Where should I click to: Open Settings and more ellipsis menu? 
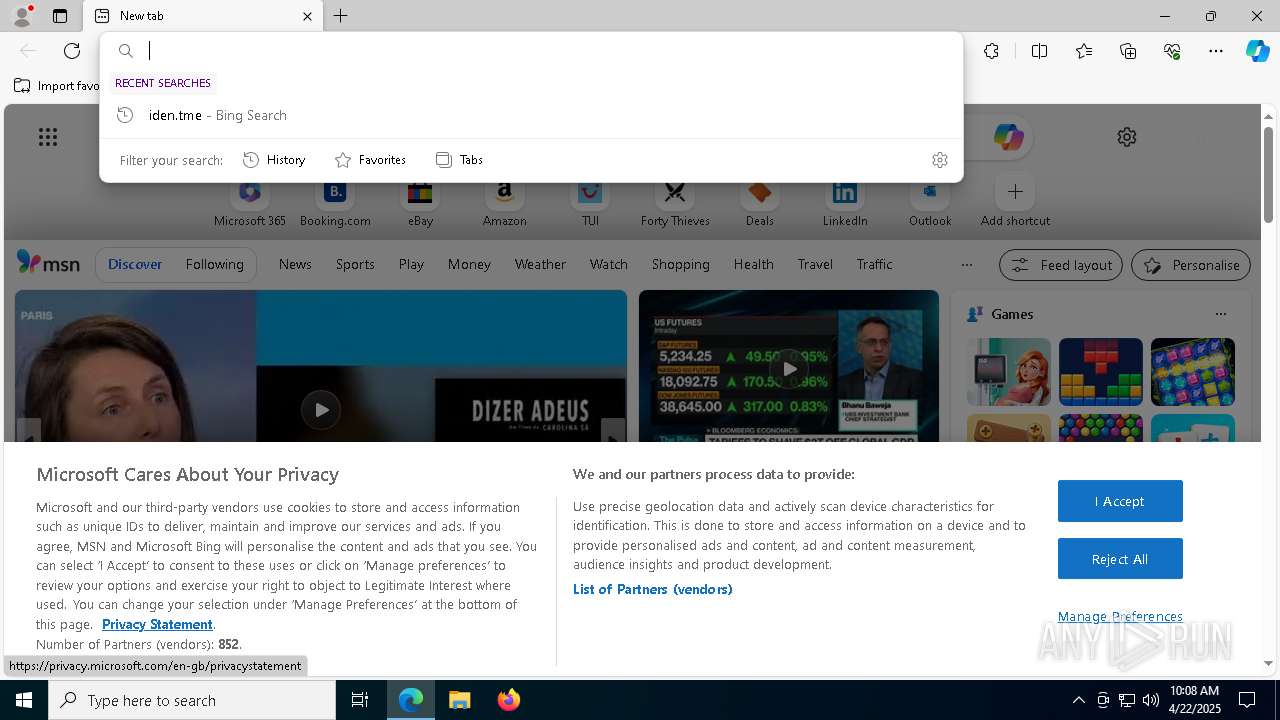(1216, 51)
